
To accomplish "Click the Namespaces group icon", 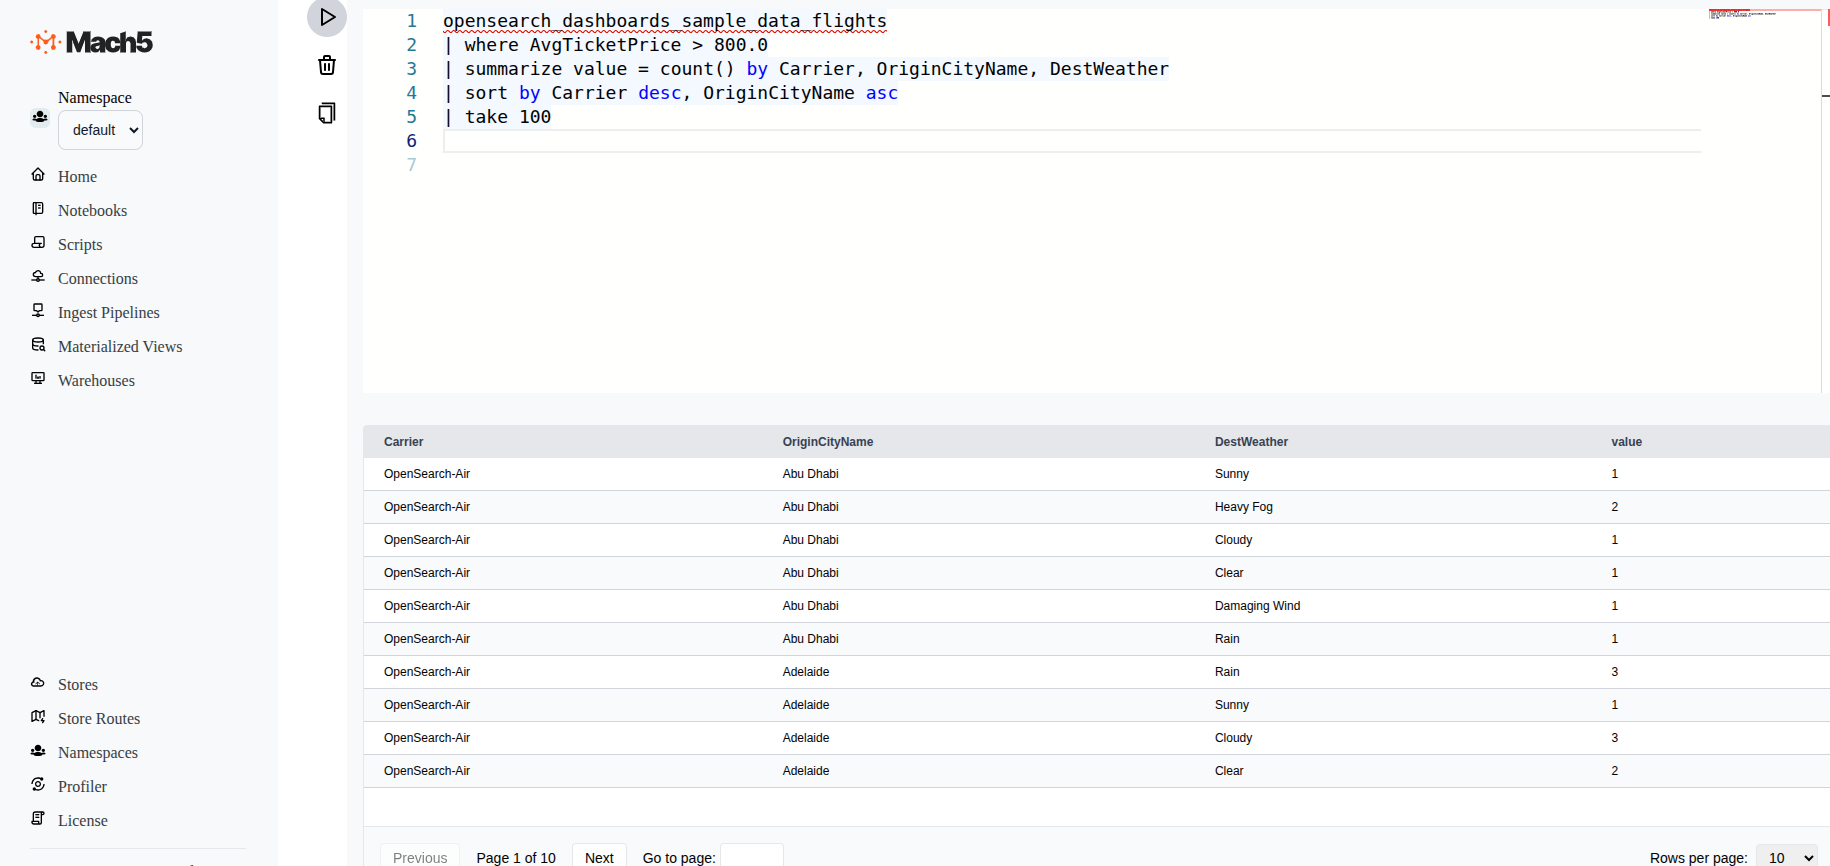I will 38,751.
